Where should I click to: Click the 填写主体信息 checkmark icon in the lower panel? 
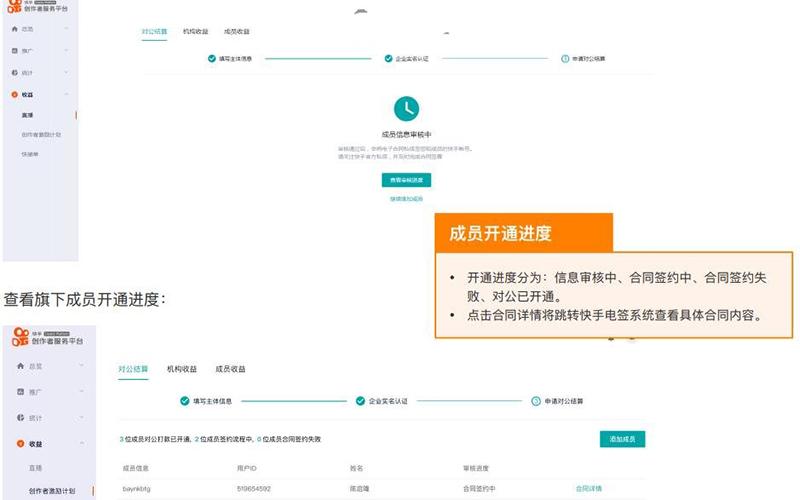185,401
